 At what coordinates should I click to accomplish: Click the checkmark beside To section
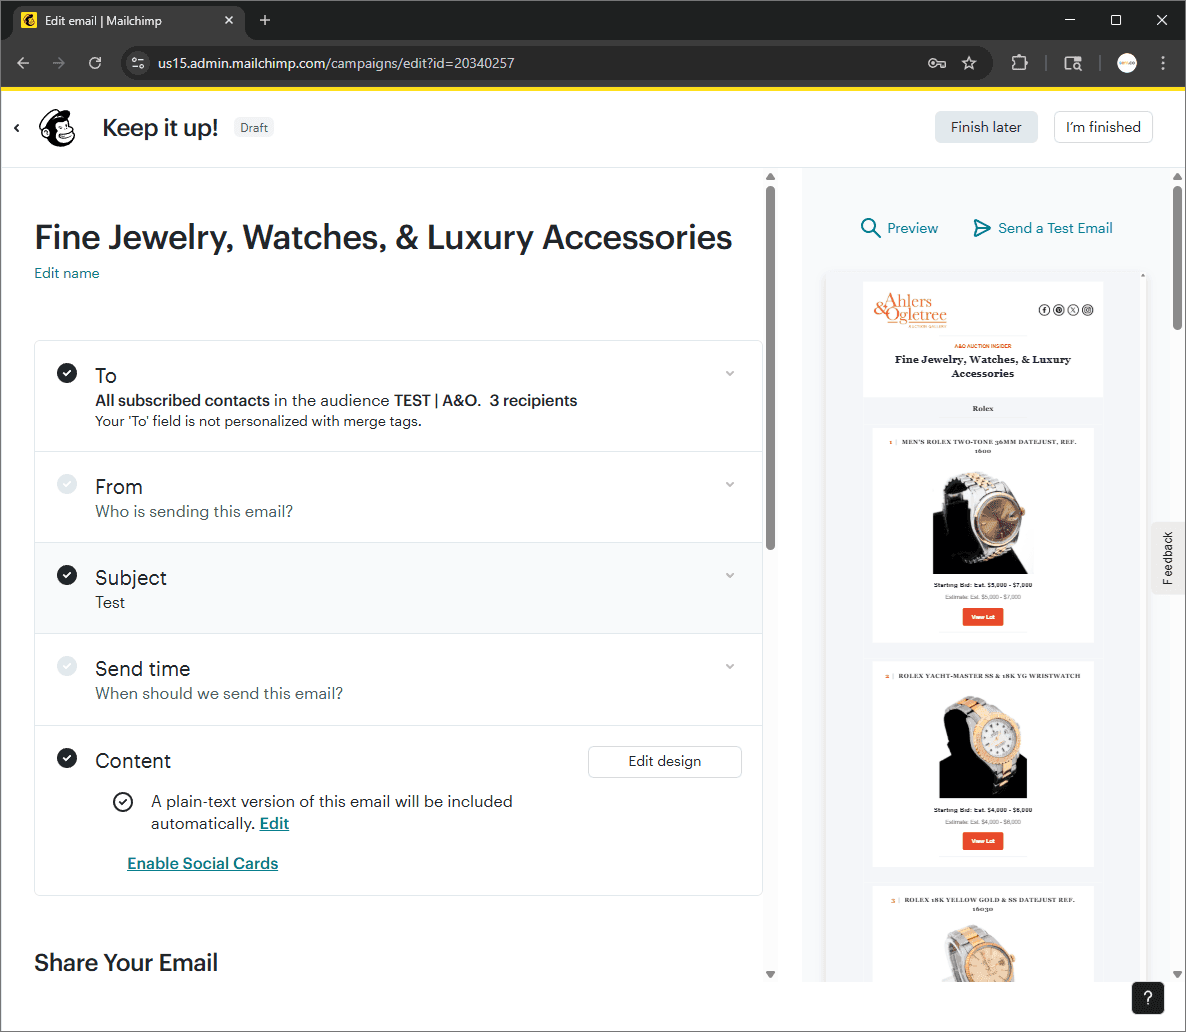[x=67, y=373]
